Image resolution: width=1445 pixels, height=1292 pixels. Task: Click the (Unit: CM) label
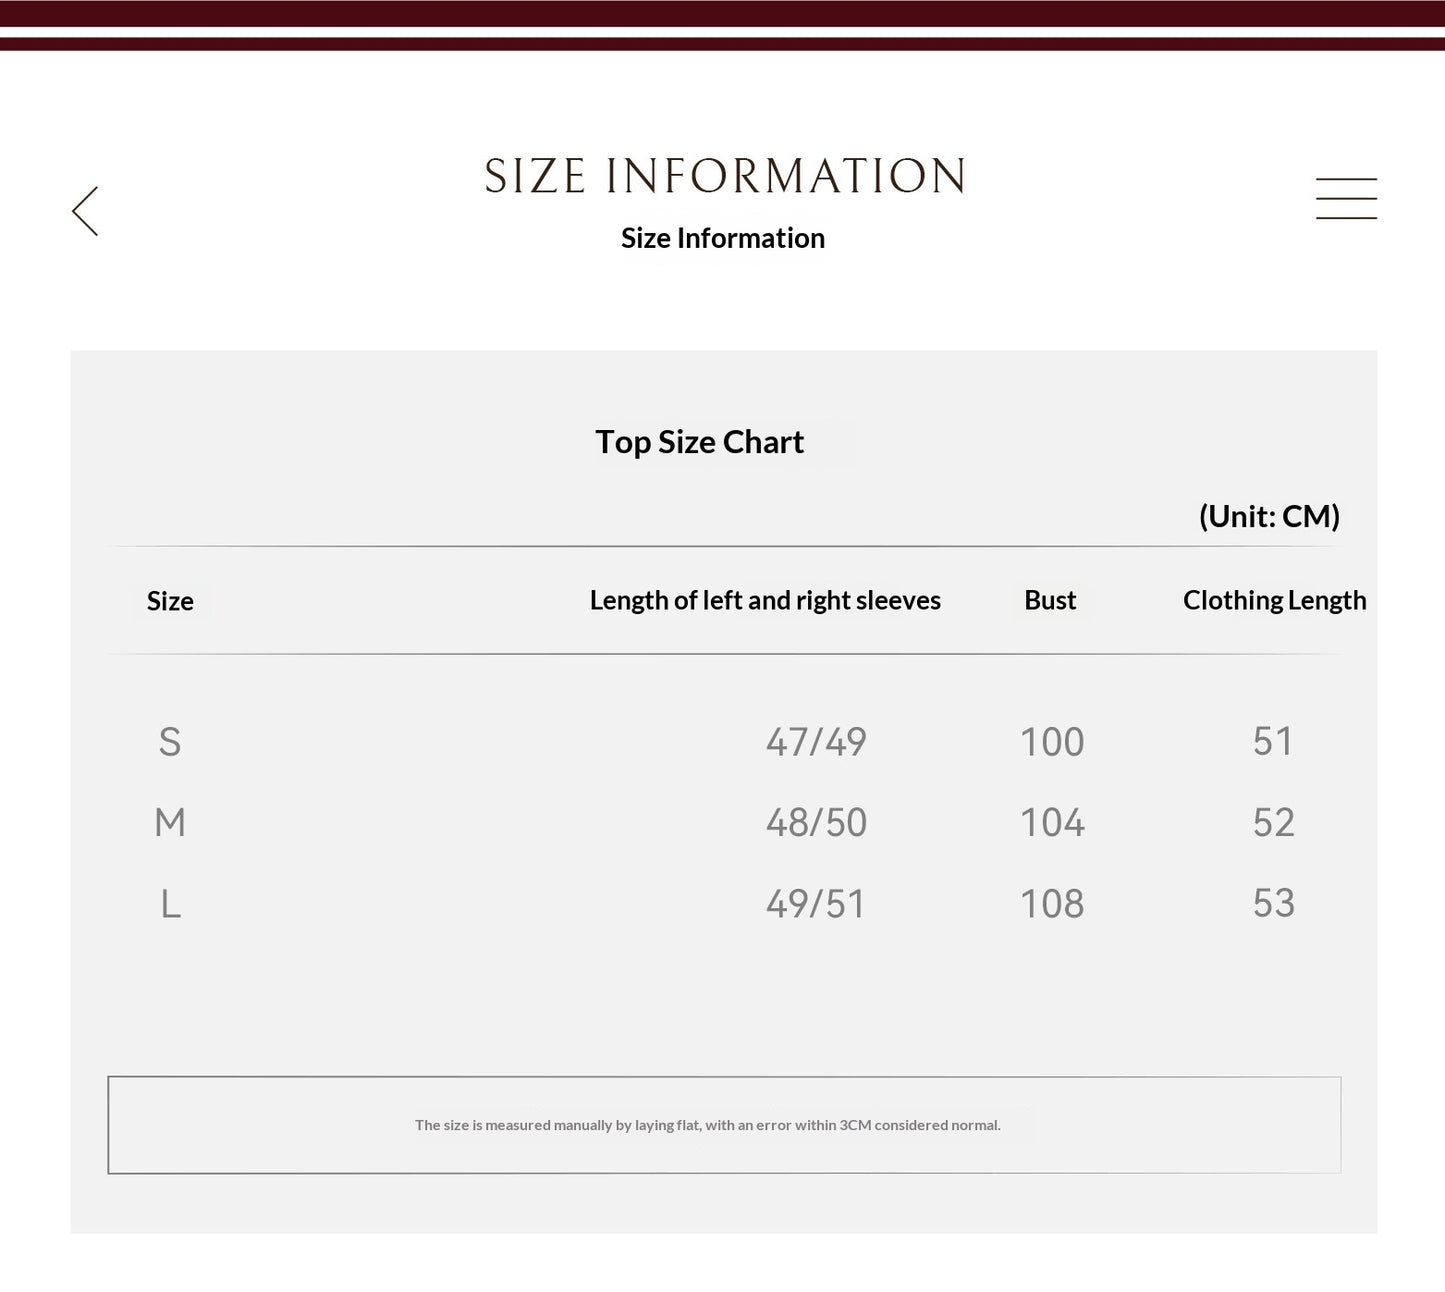coord(1269,516)
